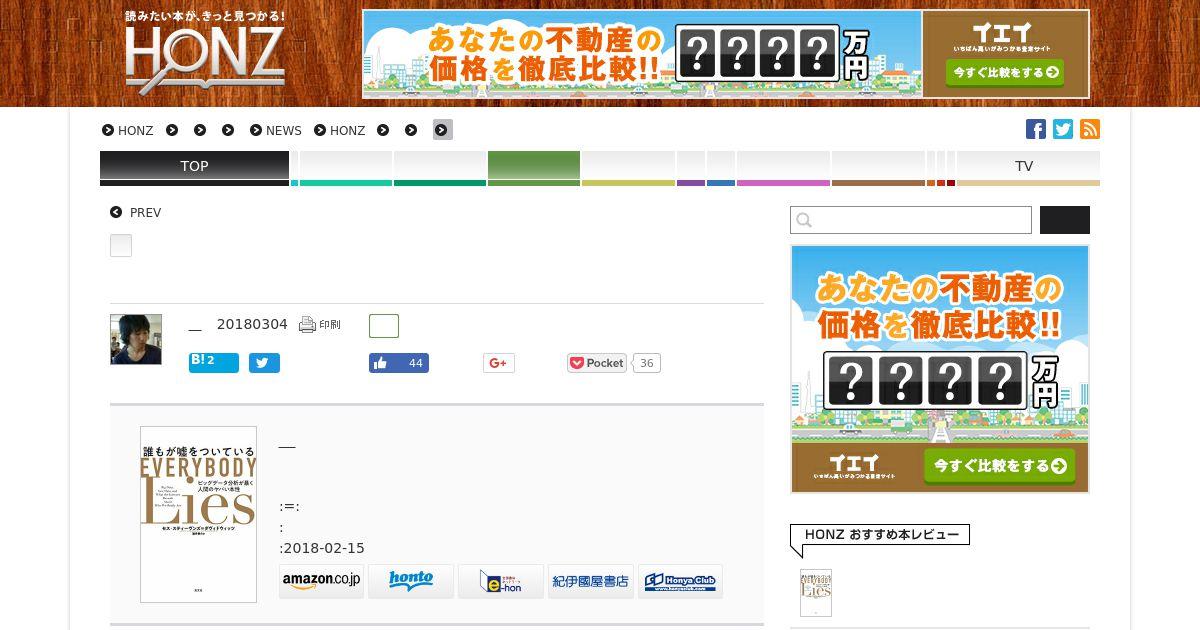Click the Facebook like count 44
This screenshot has width=1200, height=630.
coord(416,363)
